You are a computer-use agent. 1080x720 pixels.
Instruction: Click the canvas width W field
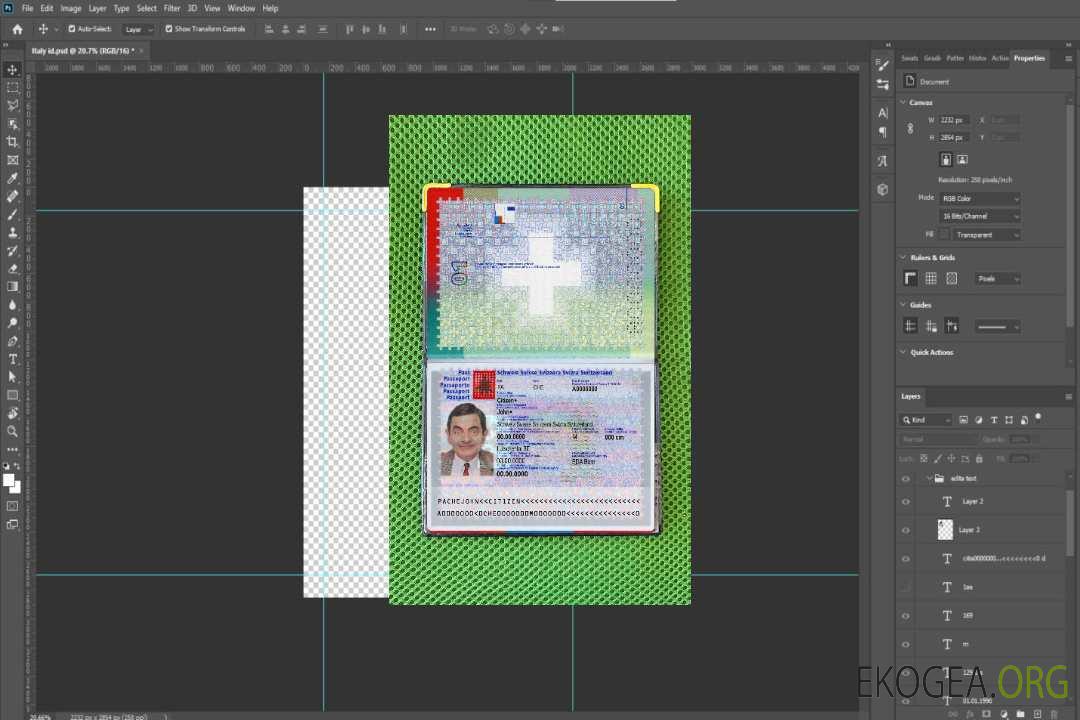pos(954,120)
